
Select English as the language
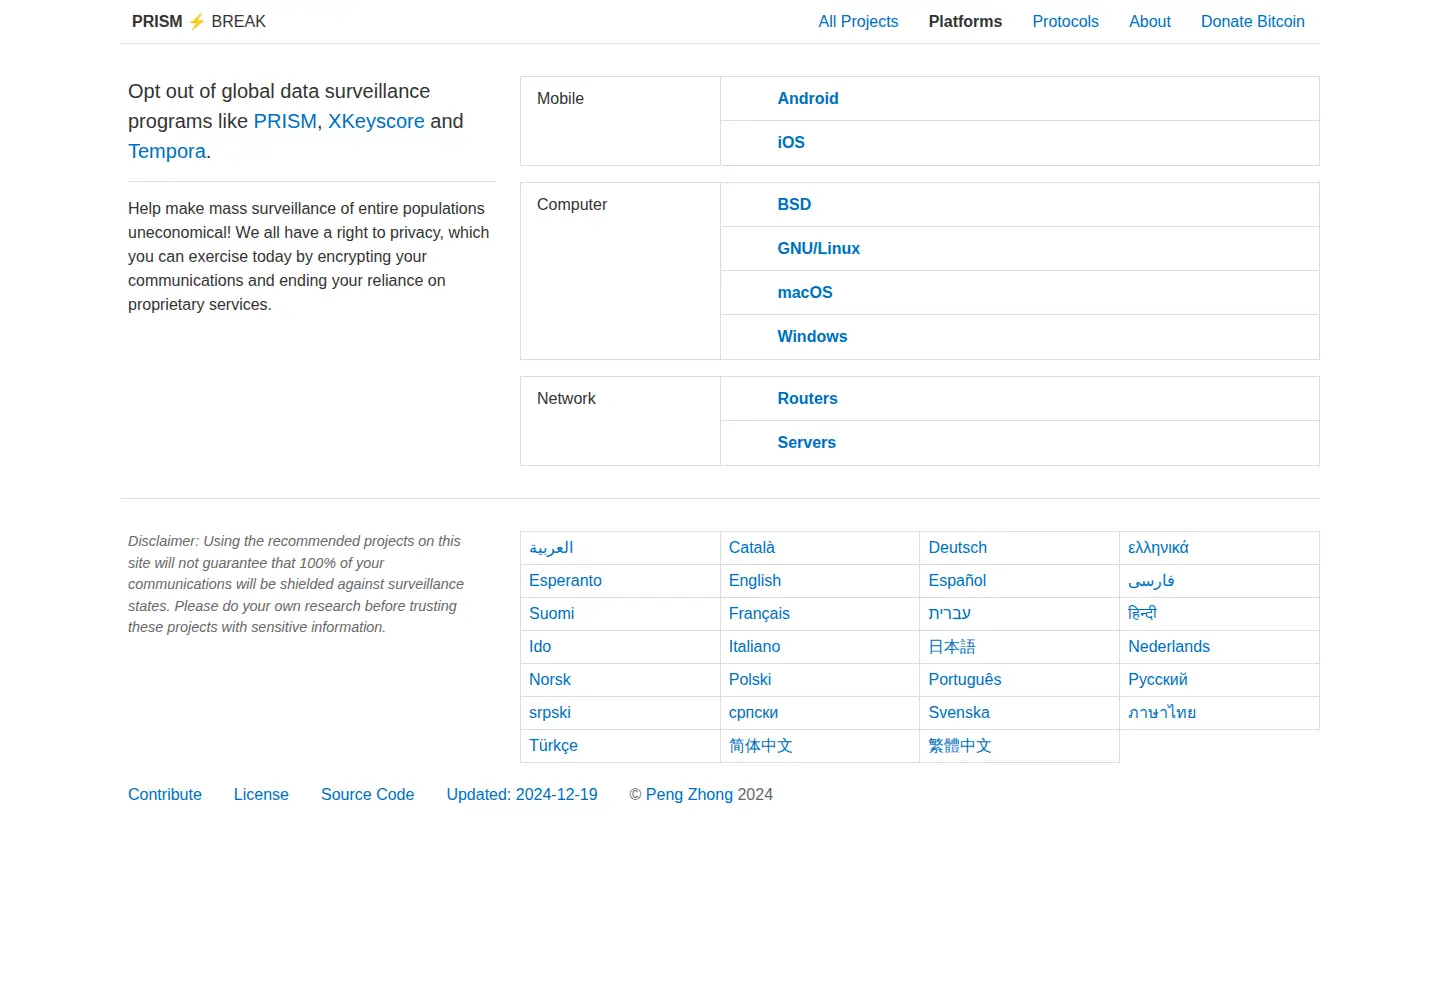click(755, 581)
